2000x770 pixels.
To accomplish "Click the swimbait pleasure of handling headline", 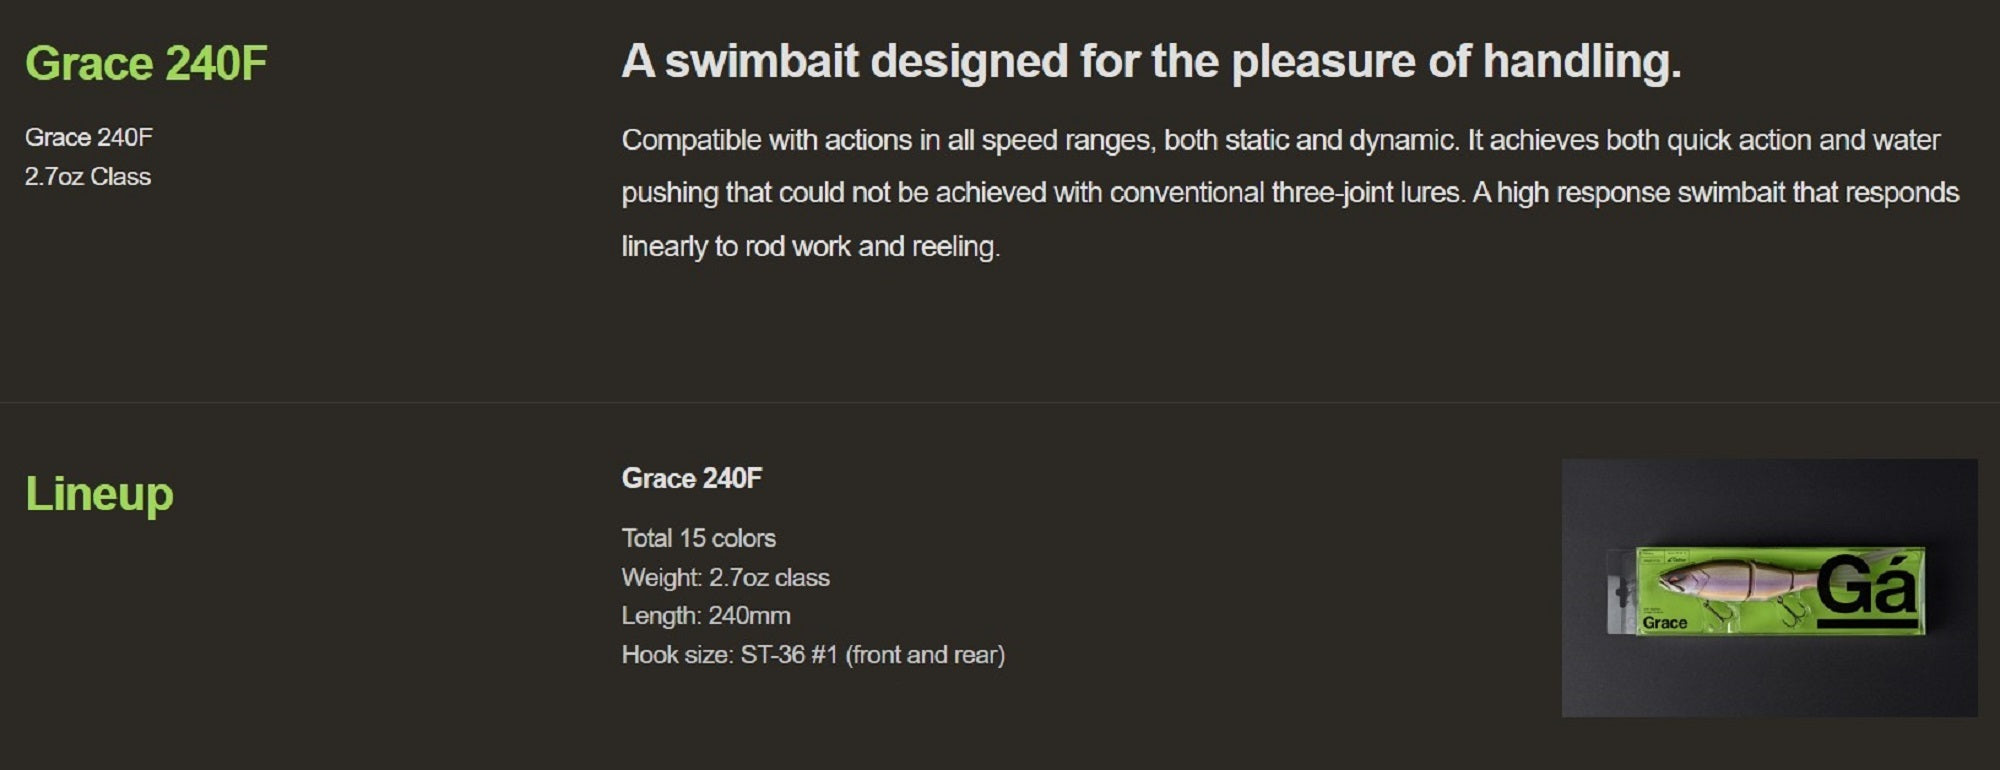I will point(1151,62).
